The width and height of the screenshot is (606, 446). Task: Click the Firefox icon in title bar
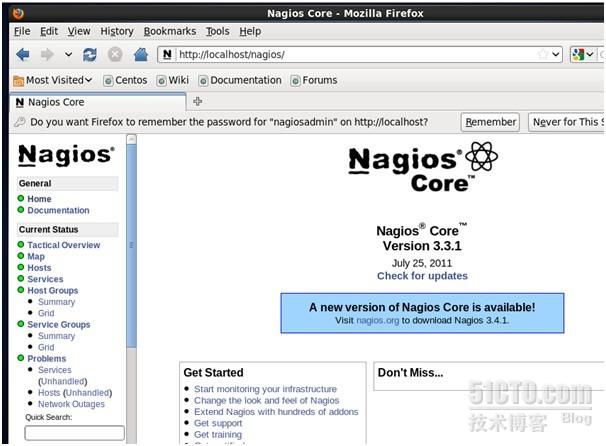click(18, 14)
